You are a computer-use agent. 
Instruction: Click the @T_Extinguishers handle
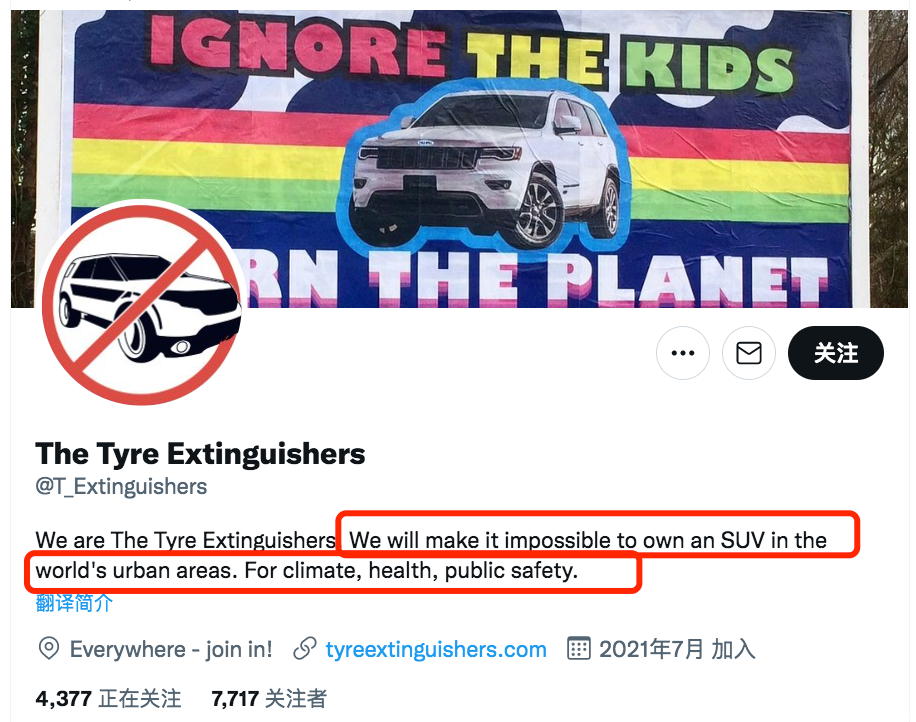[121, 487]
